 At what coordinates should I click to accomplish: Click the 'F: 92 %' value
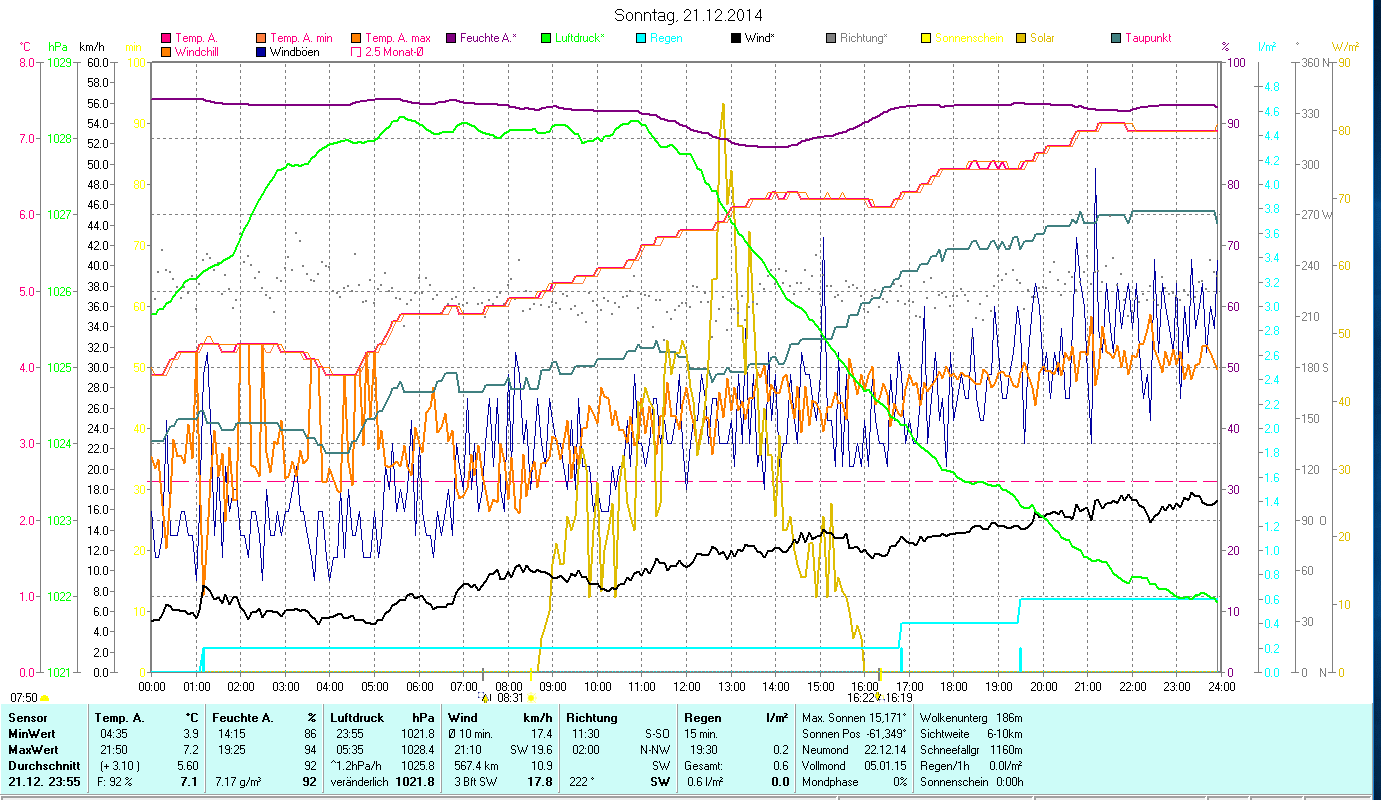click(x=115, y=782)
